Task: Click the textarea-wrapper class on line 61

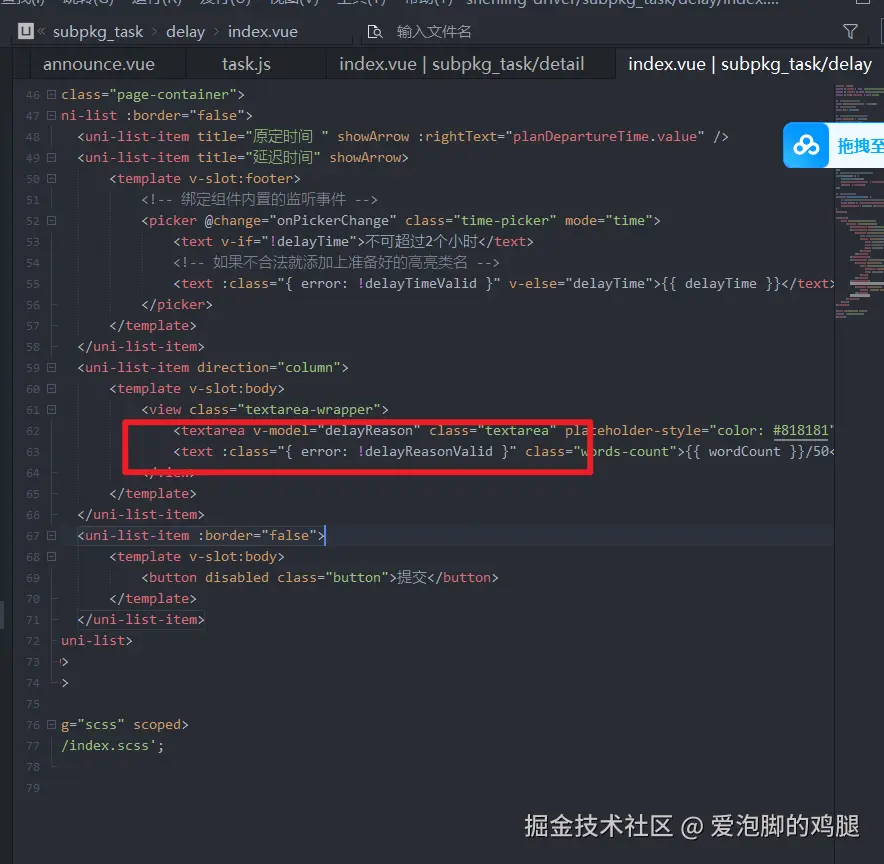Action: point(309,410)
